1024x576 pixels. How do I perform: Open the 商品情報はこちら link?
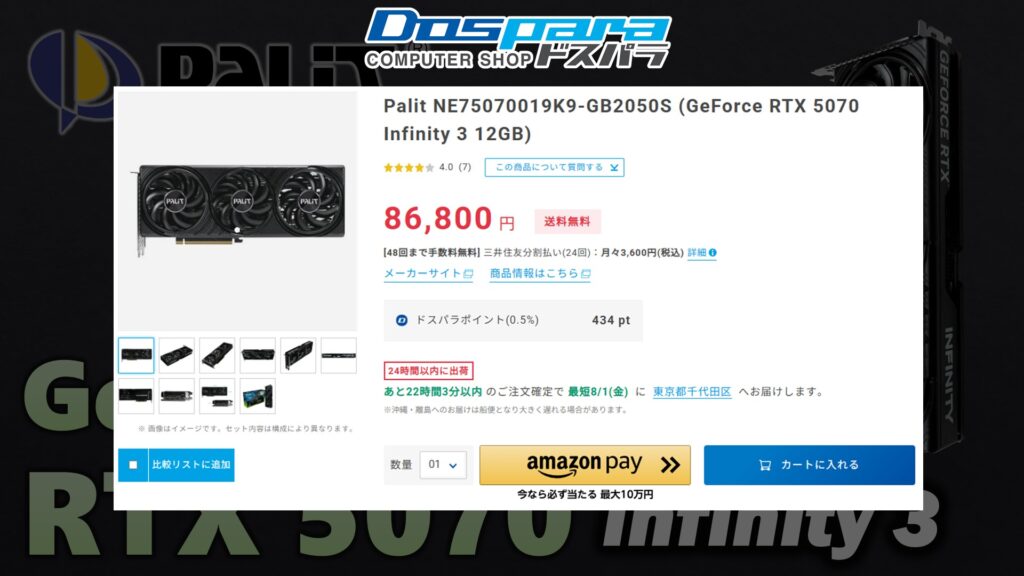pyautogui.click(x=540, y=274)
